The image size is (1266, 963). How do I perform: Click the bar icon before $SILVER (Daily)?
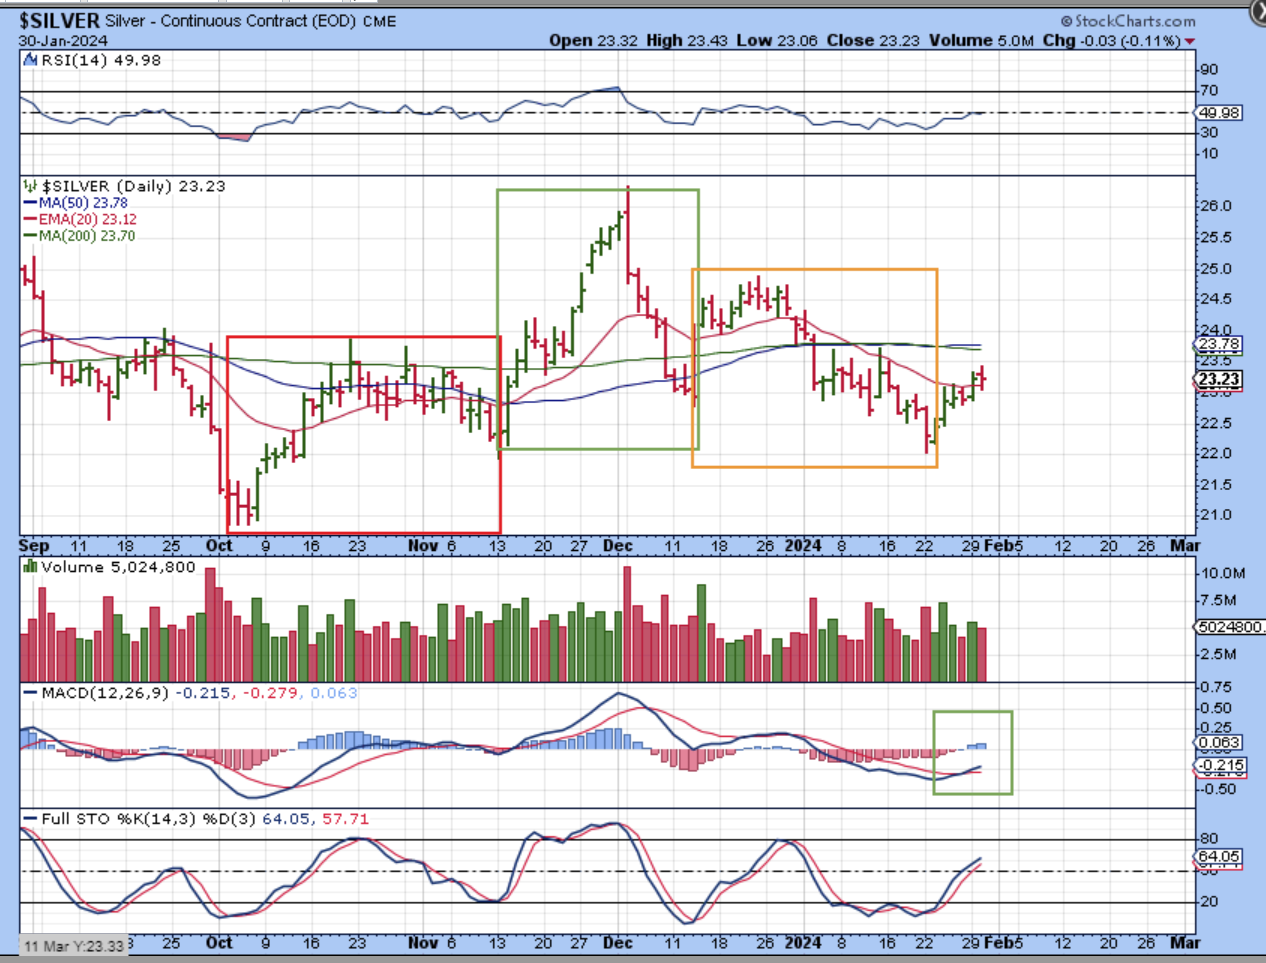click(31, 186)
